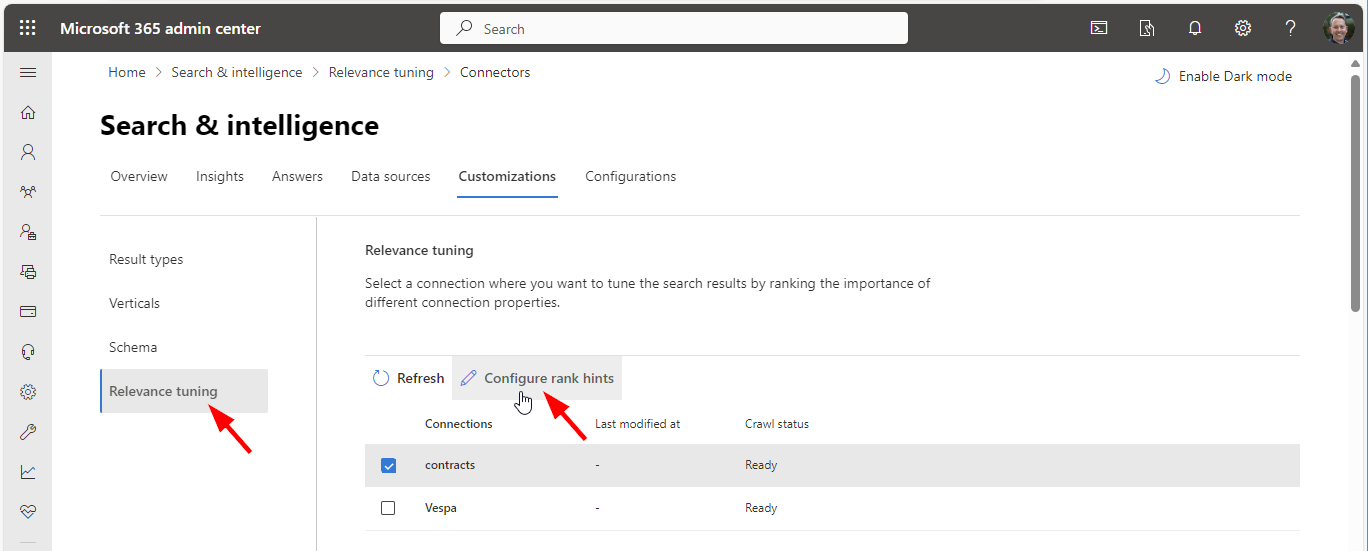Click Crawl status column header
Screen dimensions: 1368x551
(777, 424)
